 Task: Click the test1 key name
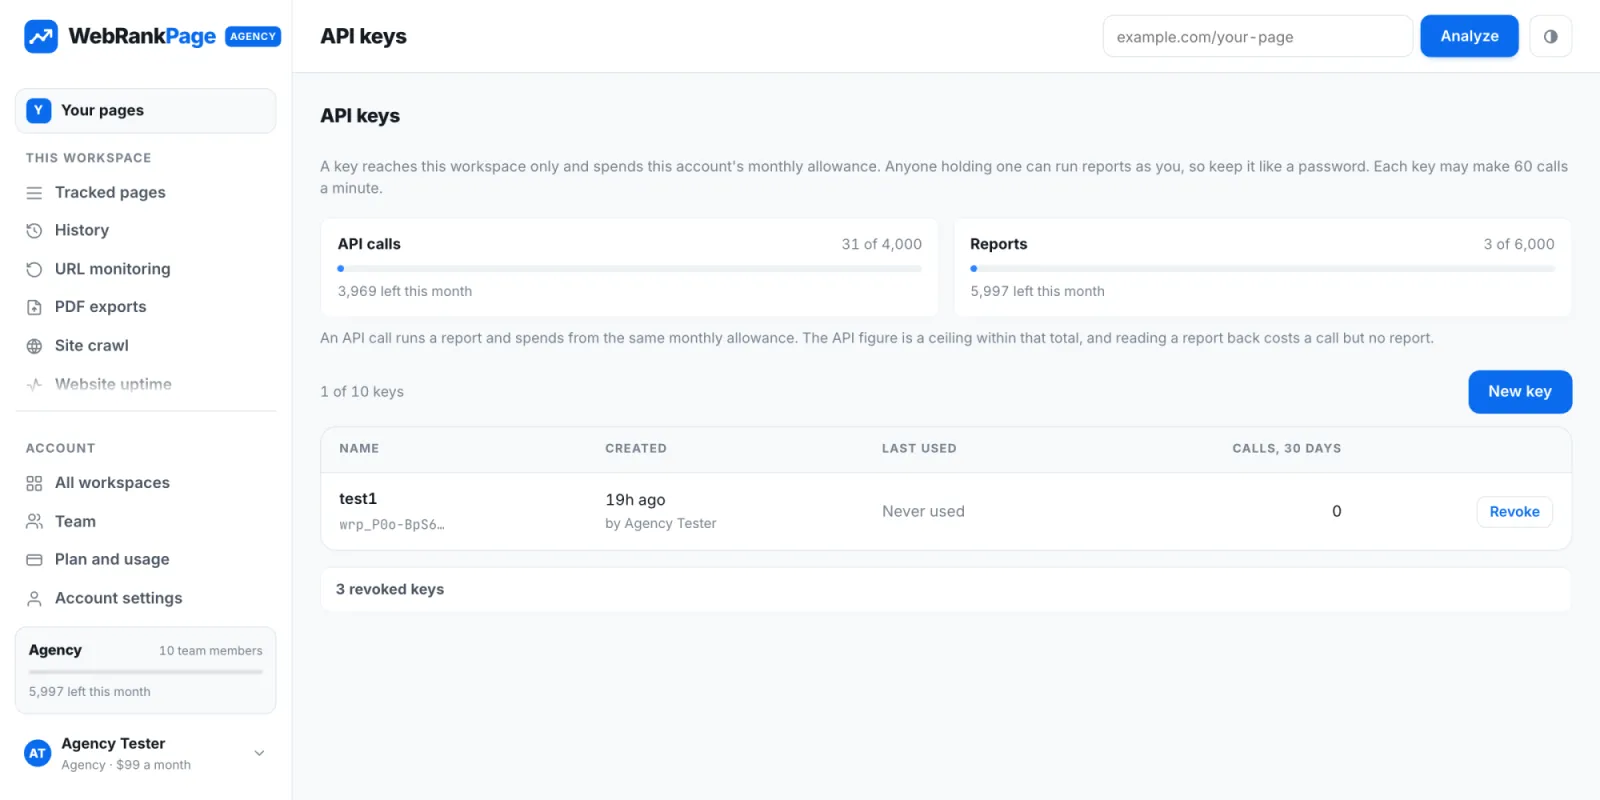[x=358, y=498]
